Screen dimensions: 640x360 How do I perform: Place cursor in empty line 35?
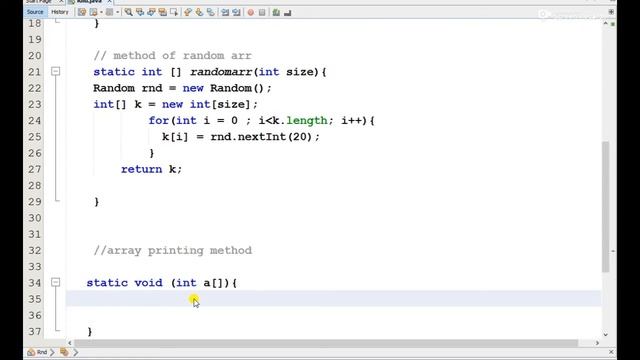(333, 299)
